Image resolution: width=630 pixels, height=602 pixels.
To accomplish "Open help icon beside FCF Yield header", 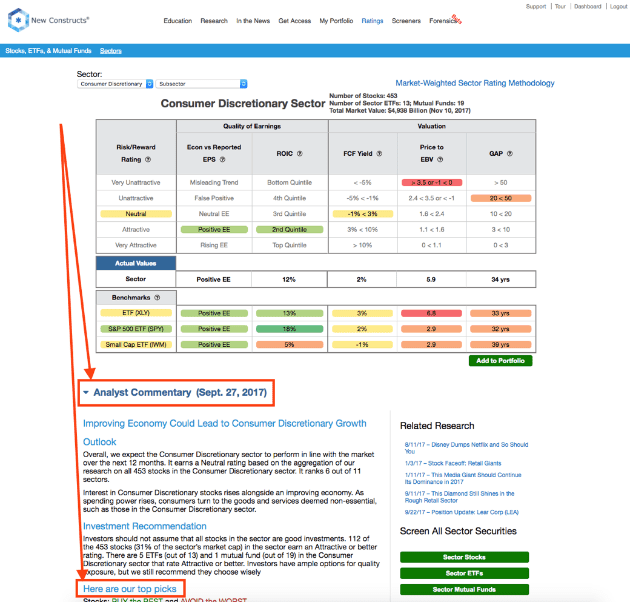I will (379, 154).
